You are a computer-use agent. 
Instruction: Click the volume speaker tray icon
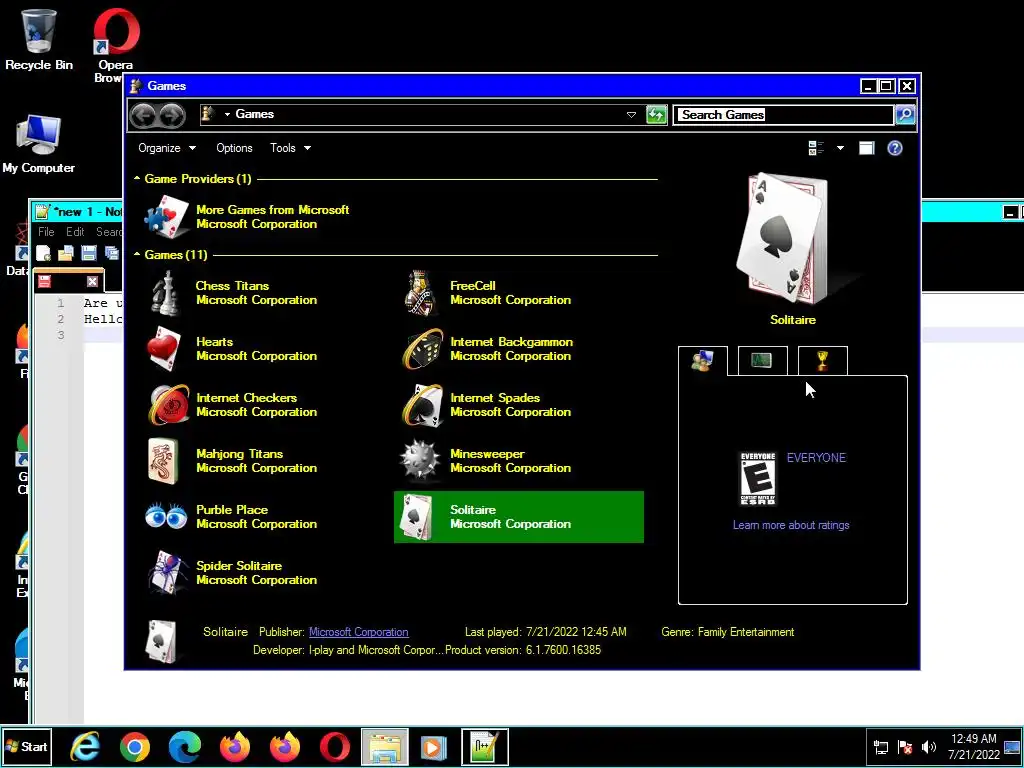coord(928,746)
